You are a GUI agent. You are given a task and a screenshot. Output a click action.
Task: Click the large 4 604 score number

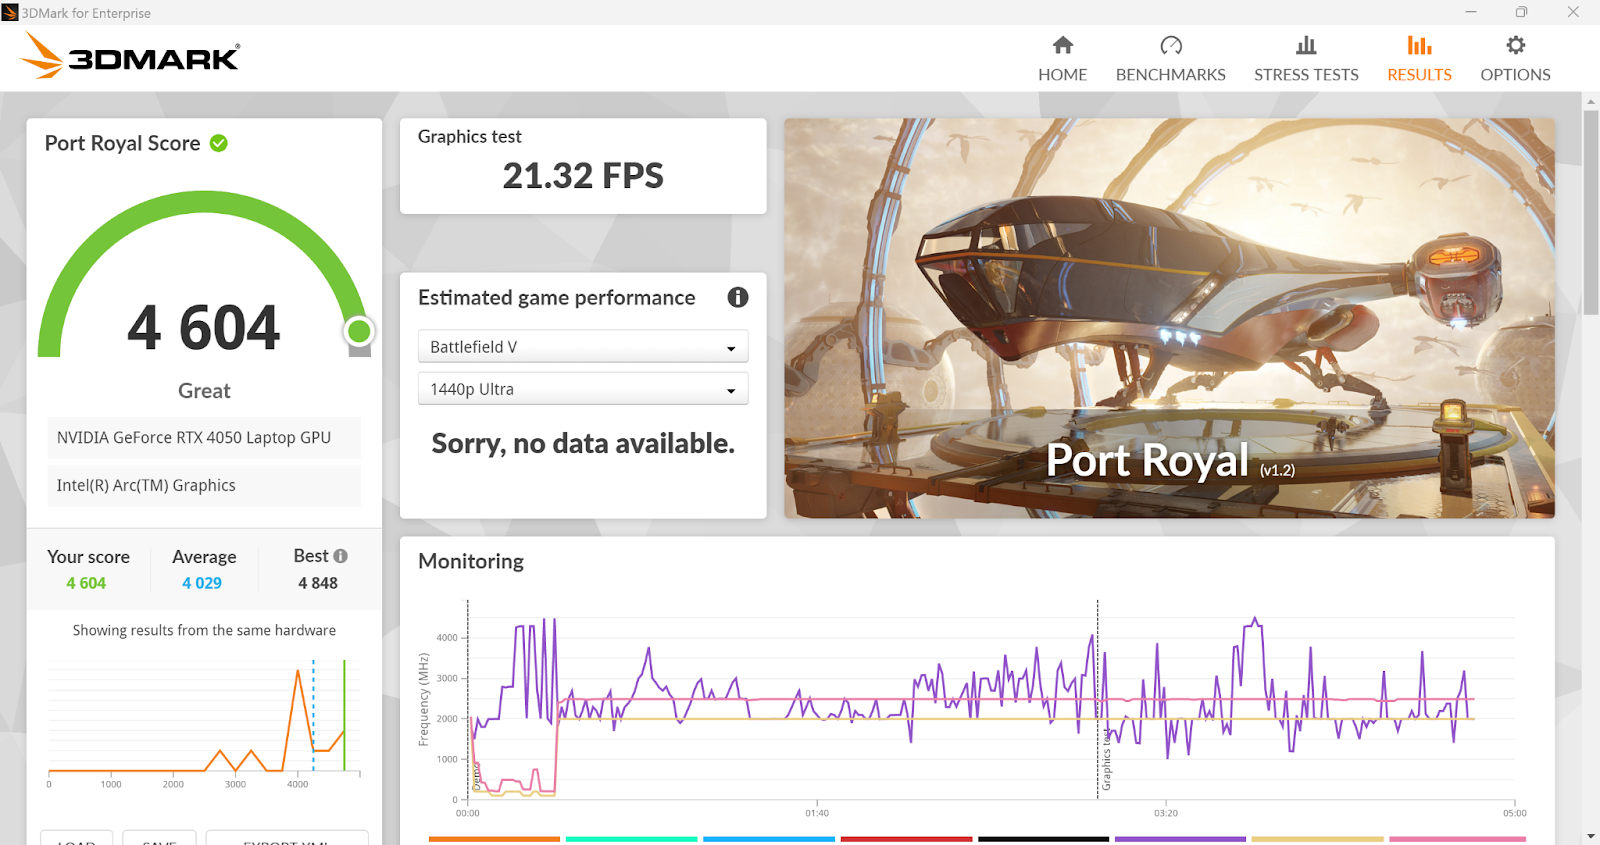click(x=204, y=328)
